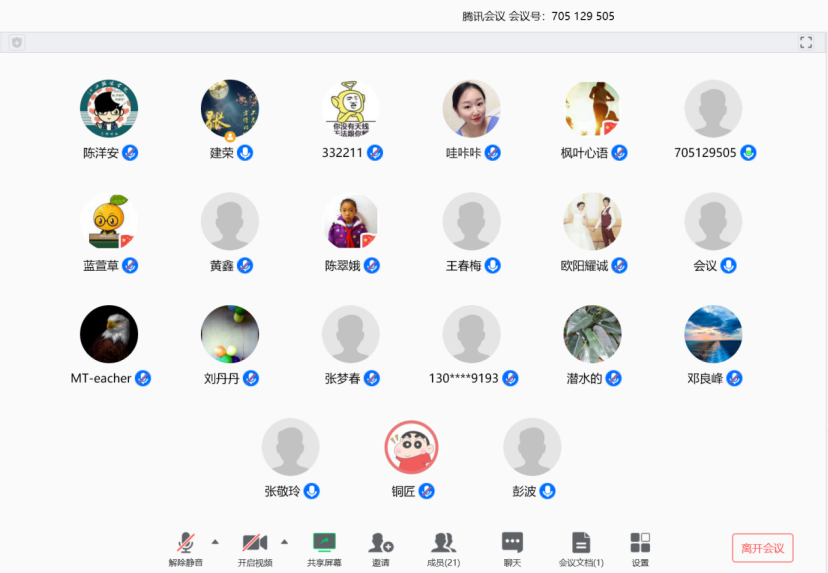The image size is (828, 573).
Task: Unmute microphone with 解除静音 button
Action: [x=185, y=544]
